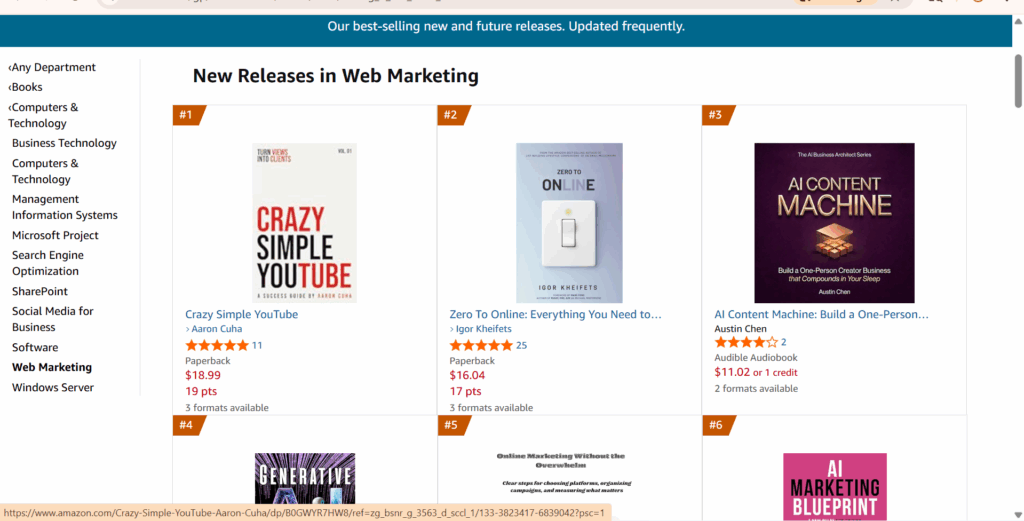The image size is (1024, 521).
Task: Click the #5 rank badge
Action: coord(450,425)
